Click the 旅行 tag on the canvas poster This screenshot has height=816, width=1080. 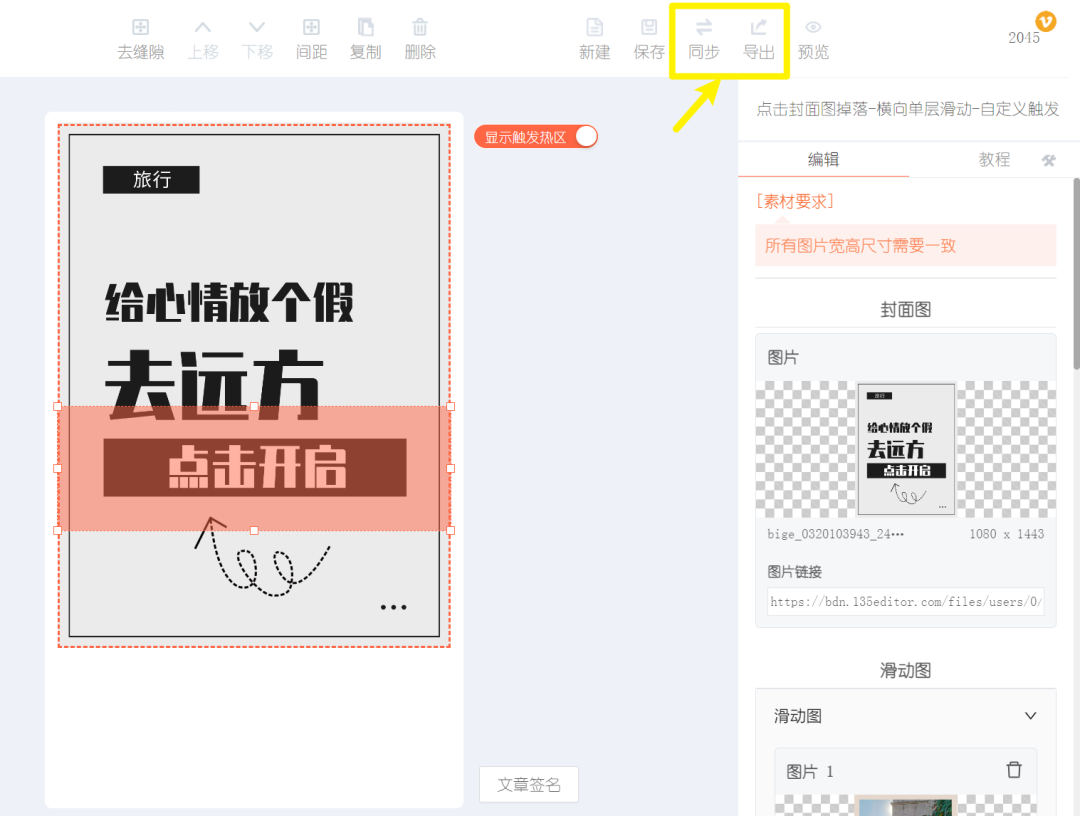pos(152,180)
